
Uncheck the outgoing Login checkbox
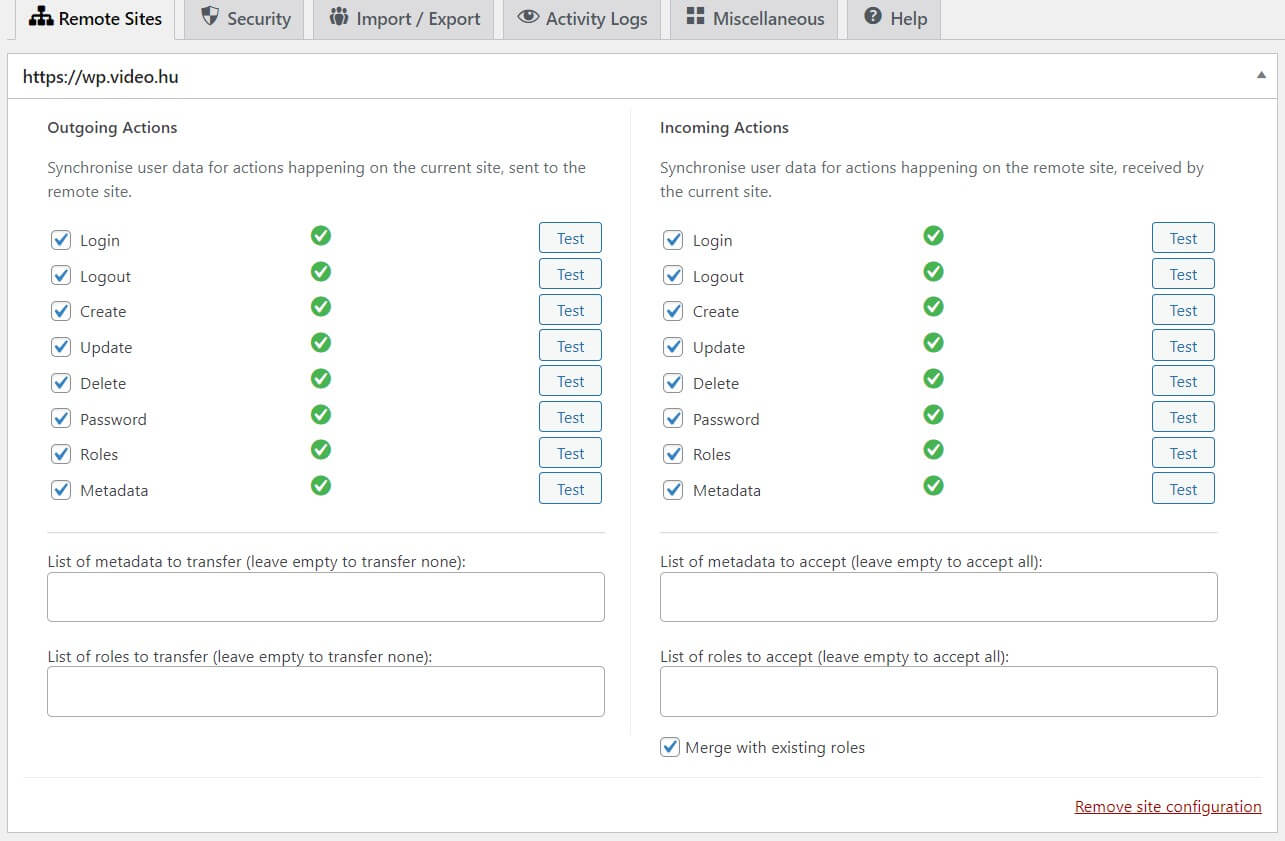point(61,240)
